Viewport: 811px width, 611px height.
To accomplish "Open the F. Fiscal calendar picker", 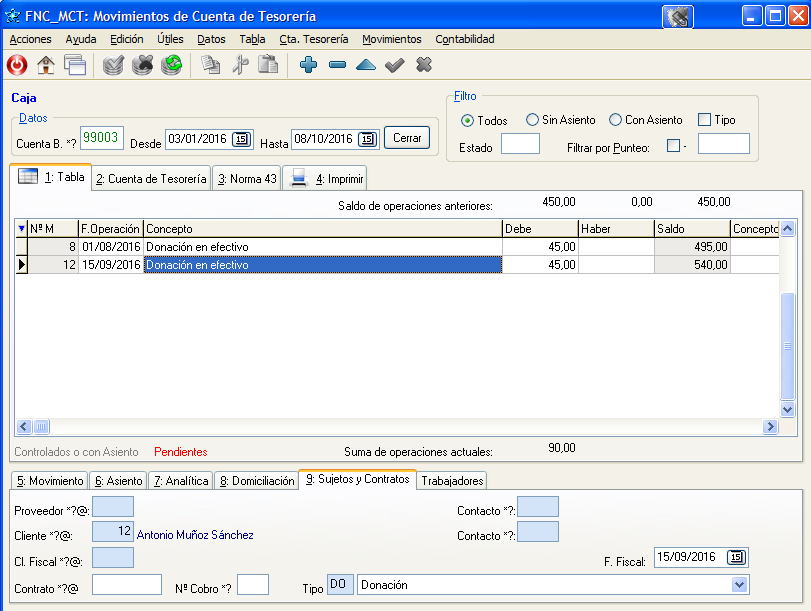I will 736,557.
